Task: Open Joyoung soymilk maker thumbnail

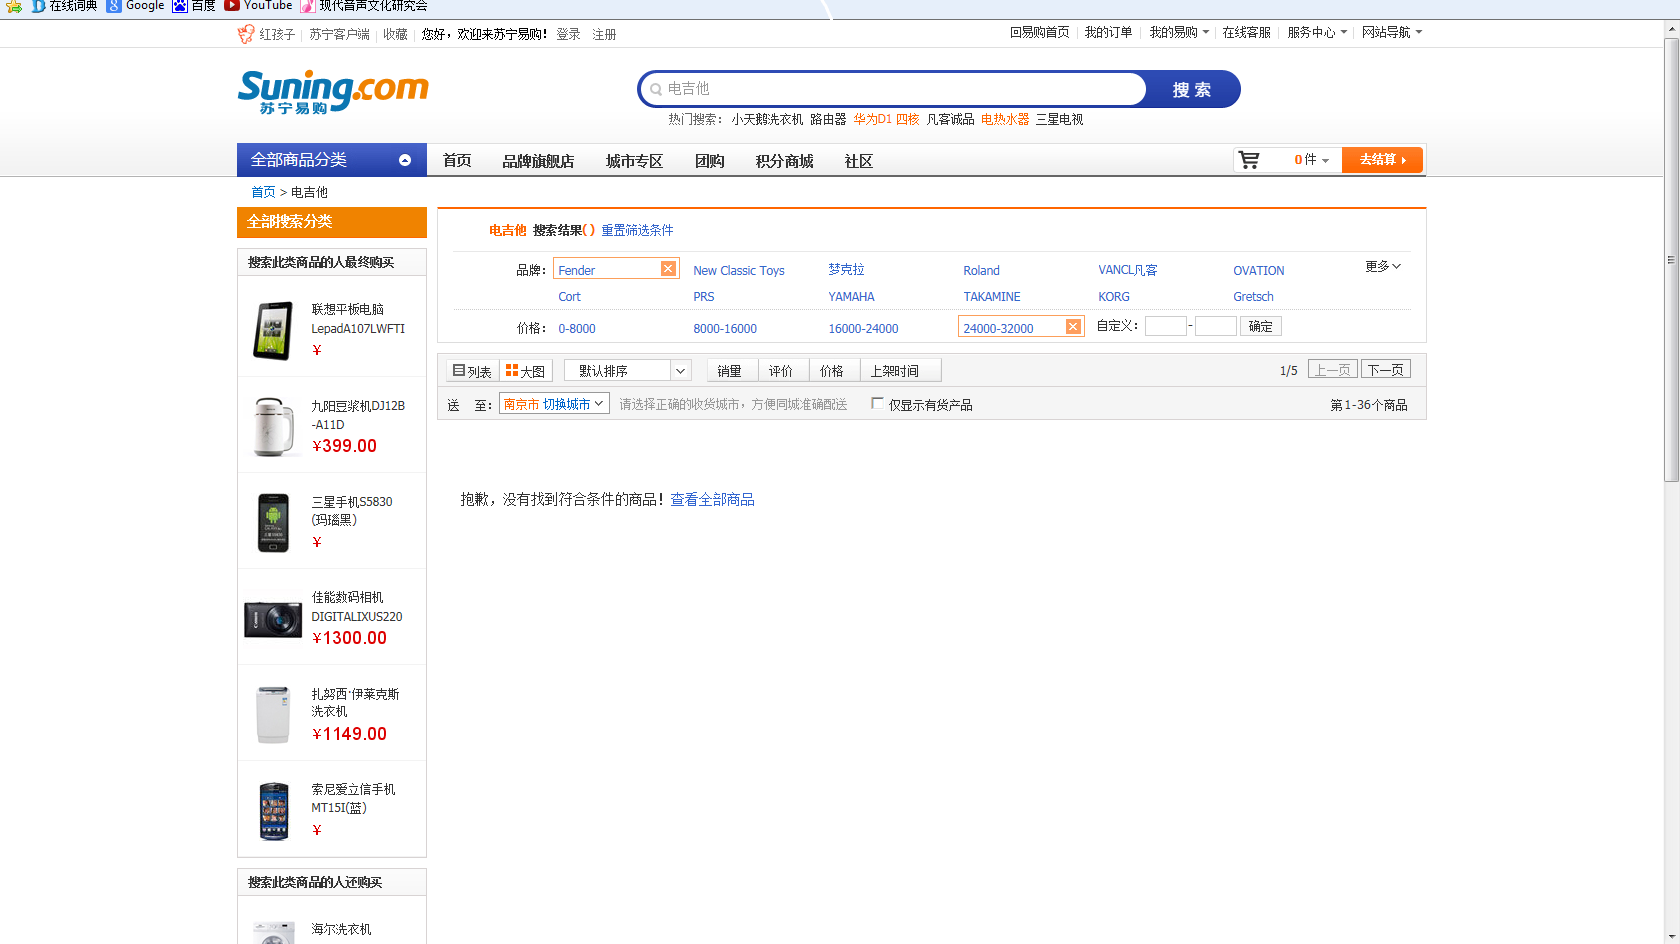Action: pyautogui.click(x=273, y=426)
